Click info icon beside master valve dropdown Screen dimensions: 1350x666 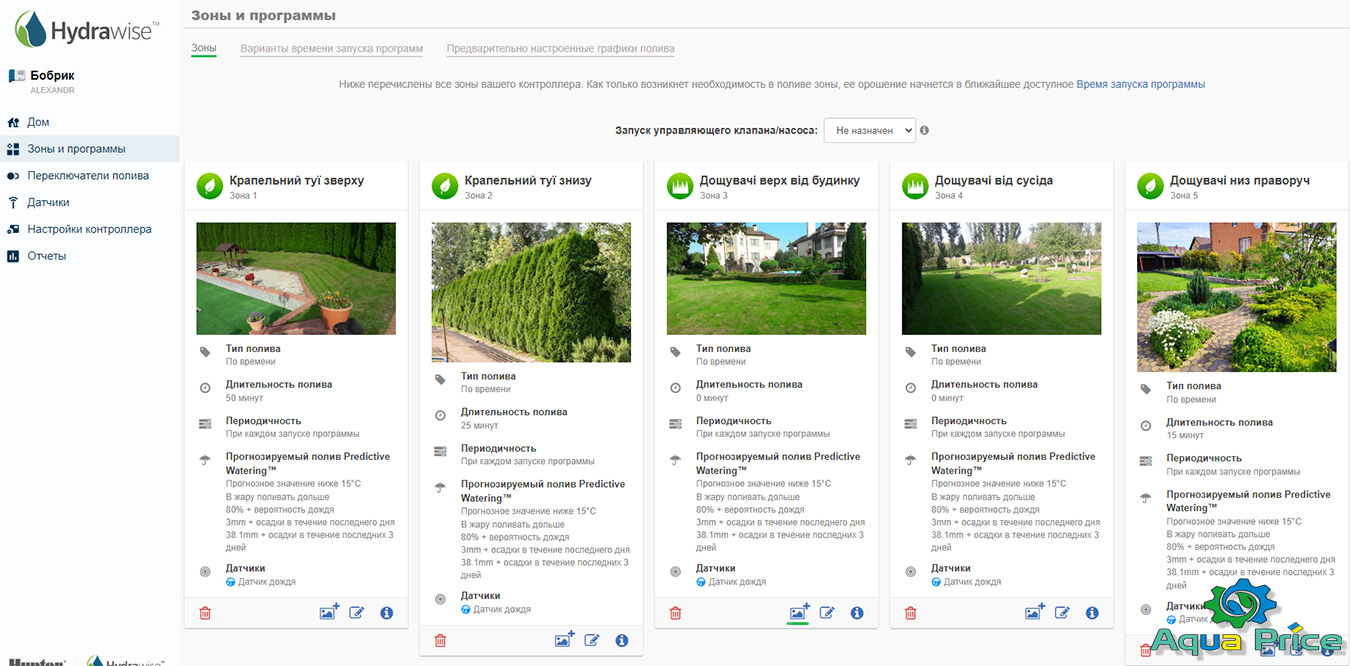(924, 130)
